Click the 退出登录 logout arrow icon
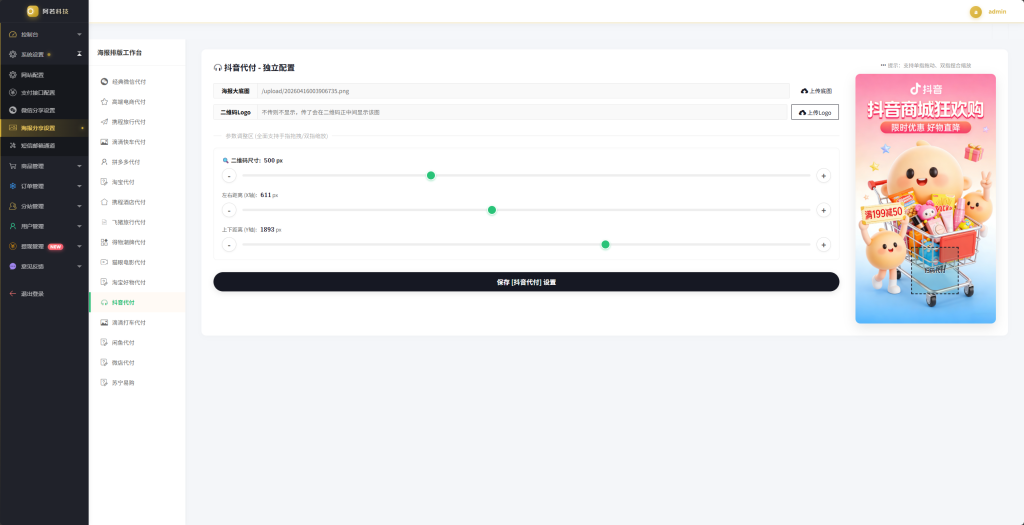Viewport: 1024px width, 525px height. coord(13,294)
